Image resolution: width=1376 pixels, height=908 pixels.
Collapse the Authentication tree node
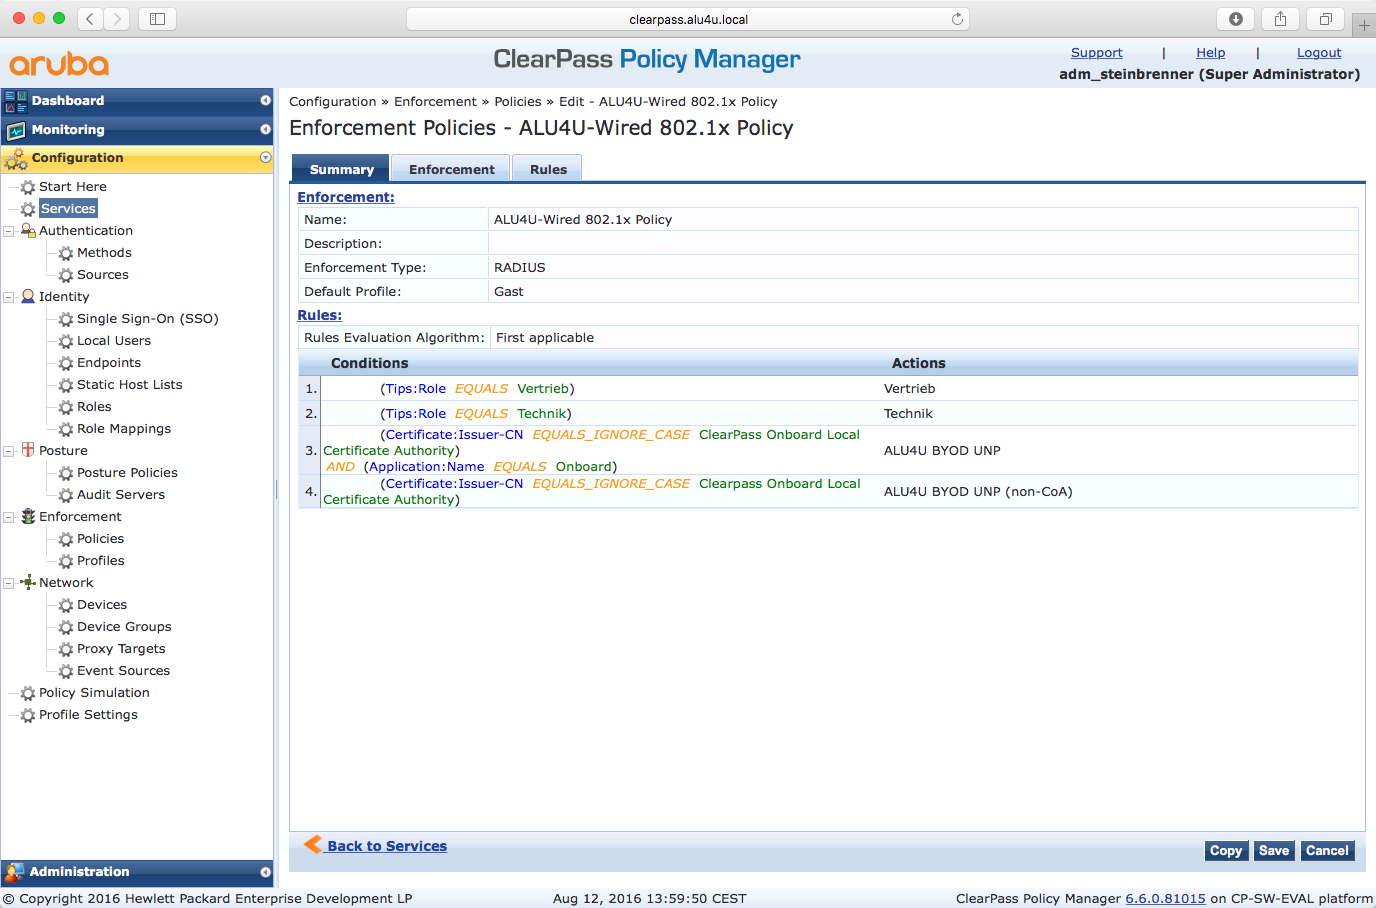[x=9, y=231]
